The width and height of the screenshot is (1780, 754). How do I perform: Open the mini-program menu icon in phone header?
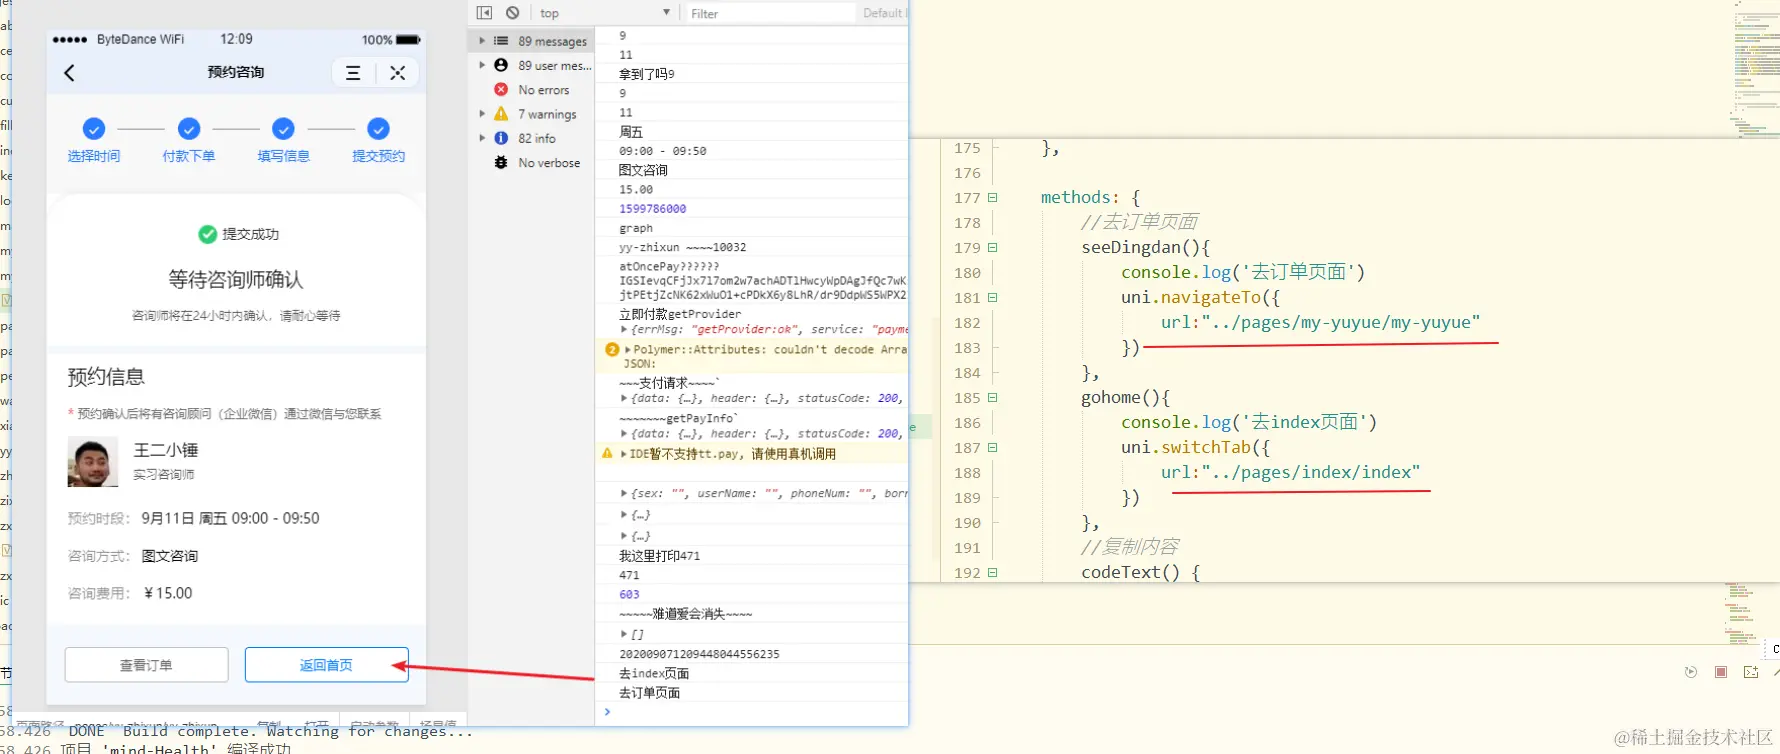[x=353, y=73]
